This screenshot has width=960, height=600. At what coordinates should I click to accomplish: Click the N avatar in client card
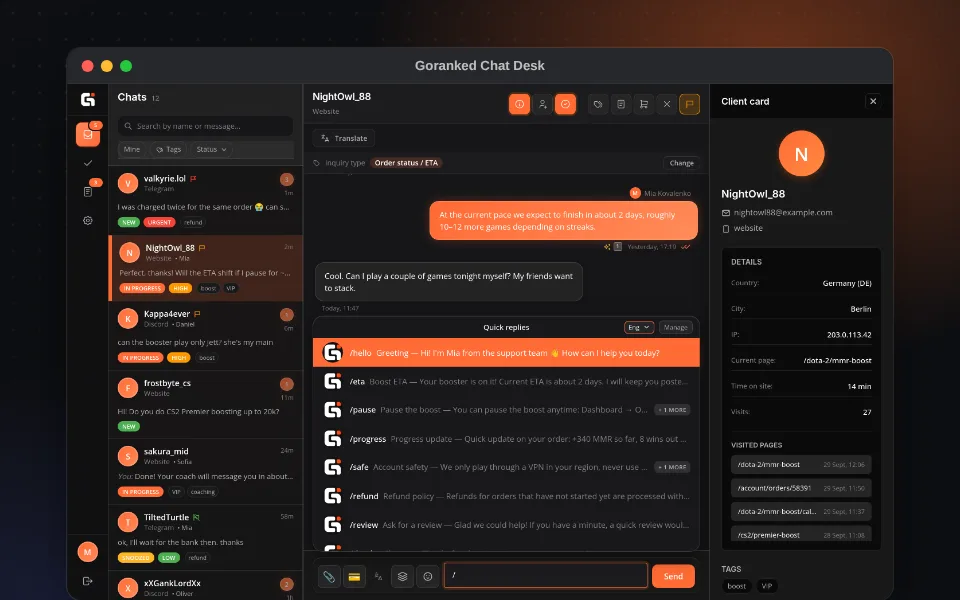click(x=801, y=154)
